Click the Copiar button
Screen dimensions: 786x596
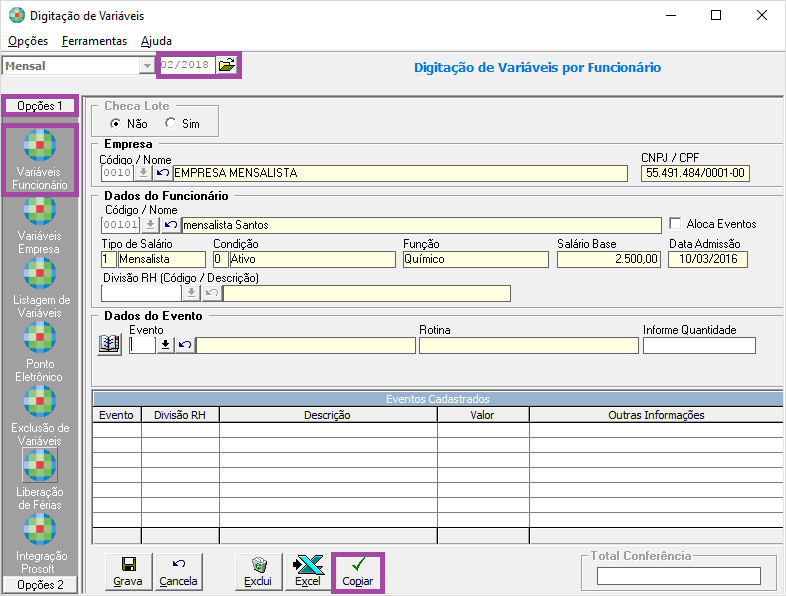pyautogui.click(x=358, y=572)
